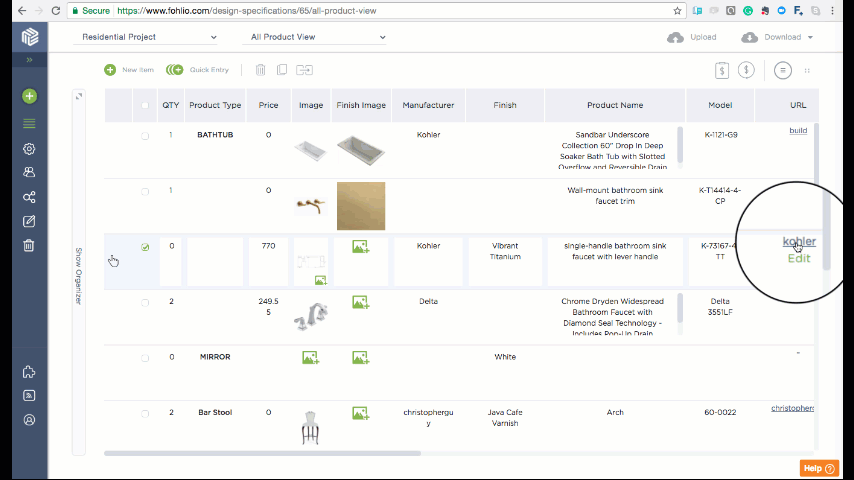Check the Delta faucet row checkbox

point(145,303)
